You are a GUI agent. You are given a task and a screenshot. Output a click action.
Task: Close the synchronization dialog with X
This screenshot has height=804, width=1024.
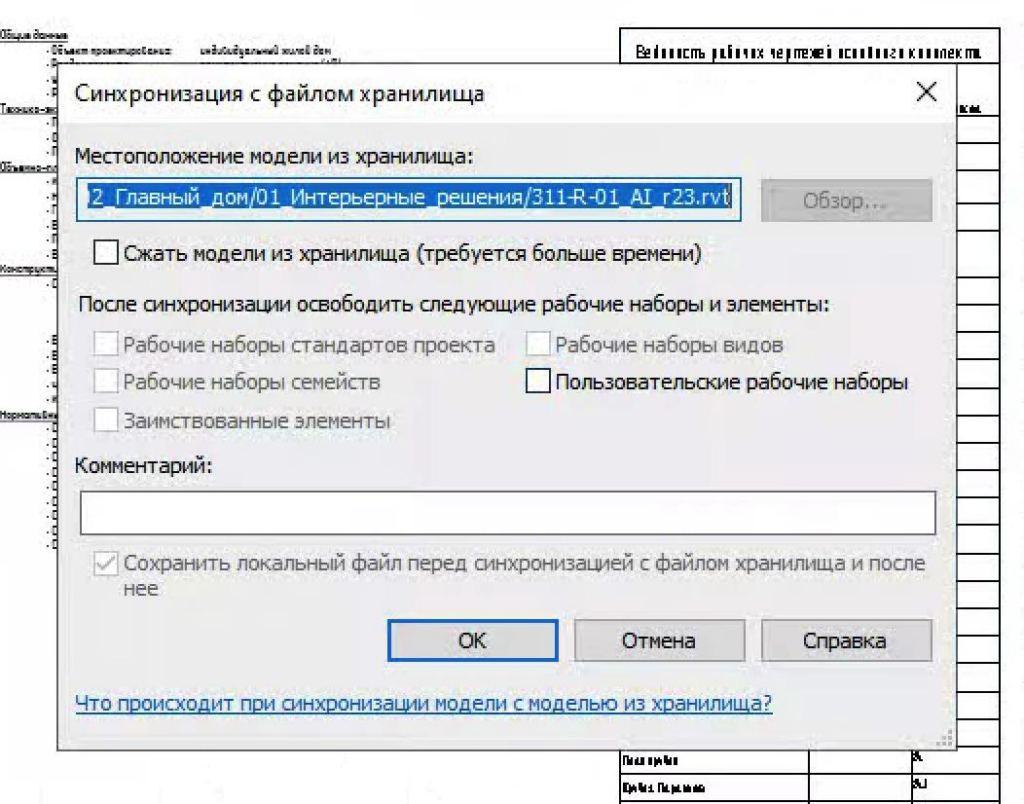(926, 93)
